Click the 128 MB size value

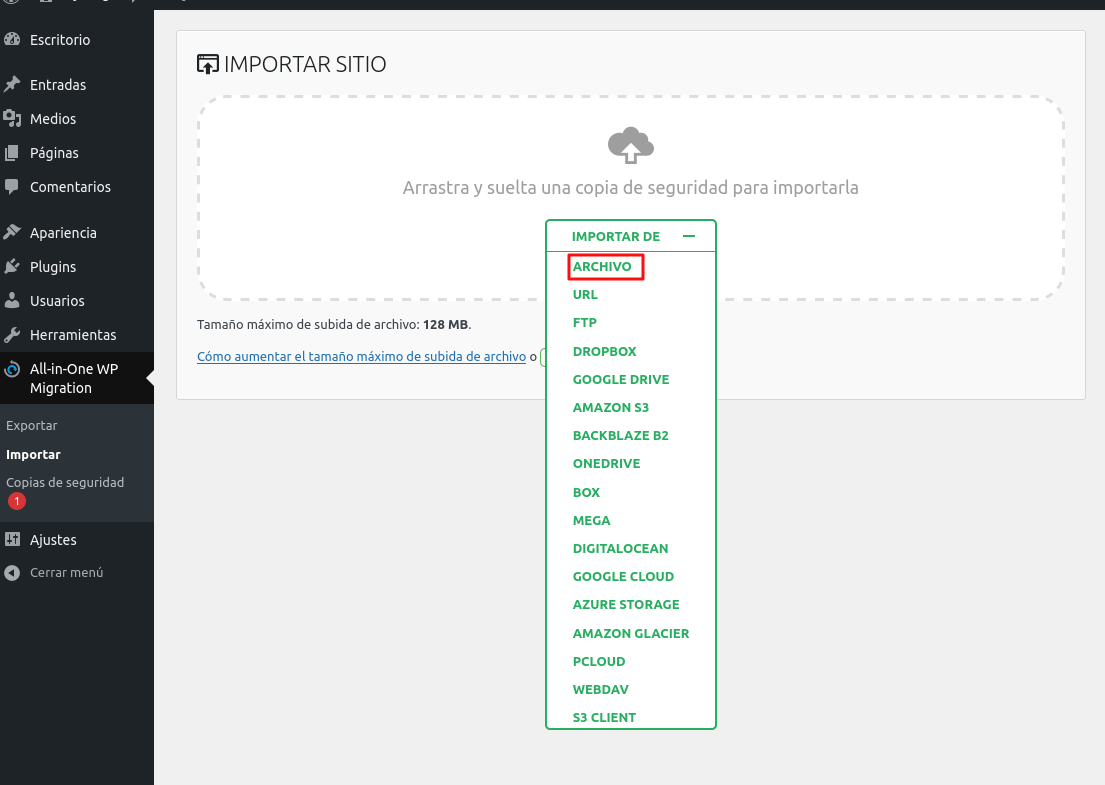click(445, 325)
